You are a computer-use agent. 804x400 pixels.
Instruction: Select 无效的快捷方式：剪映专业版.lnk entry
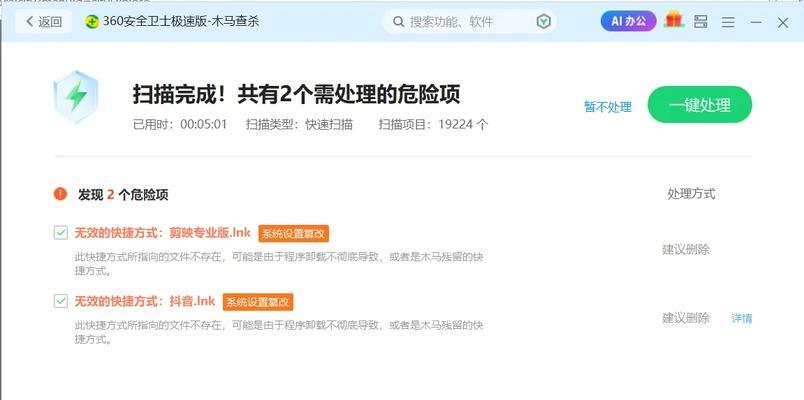point(163,233)
